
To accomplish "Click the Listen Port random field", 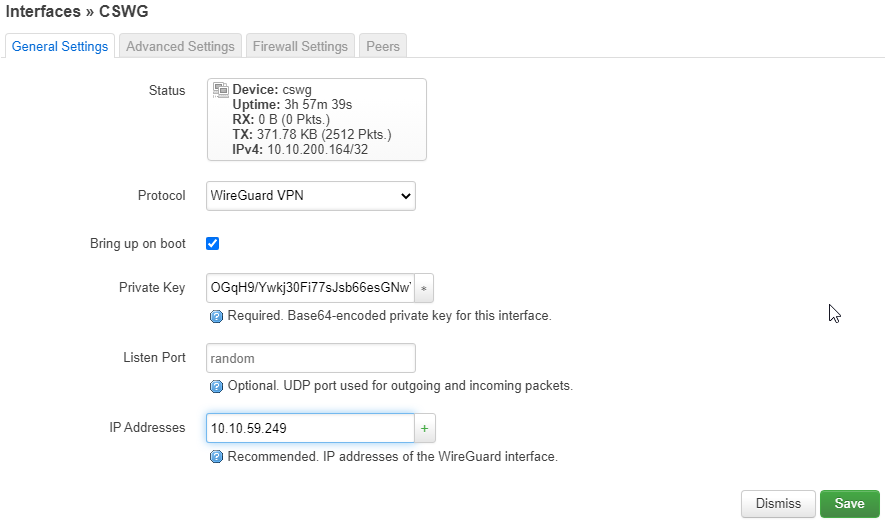I will point(311,358).
